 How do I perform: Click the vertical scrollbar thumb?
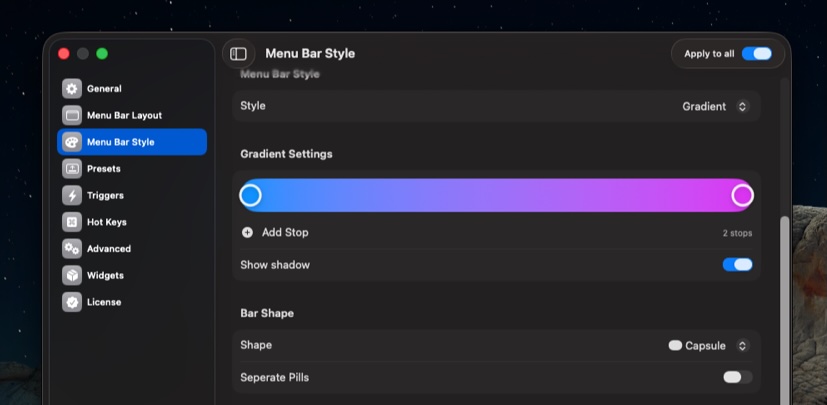(x=784, y=311)
